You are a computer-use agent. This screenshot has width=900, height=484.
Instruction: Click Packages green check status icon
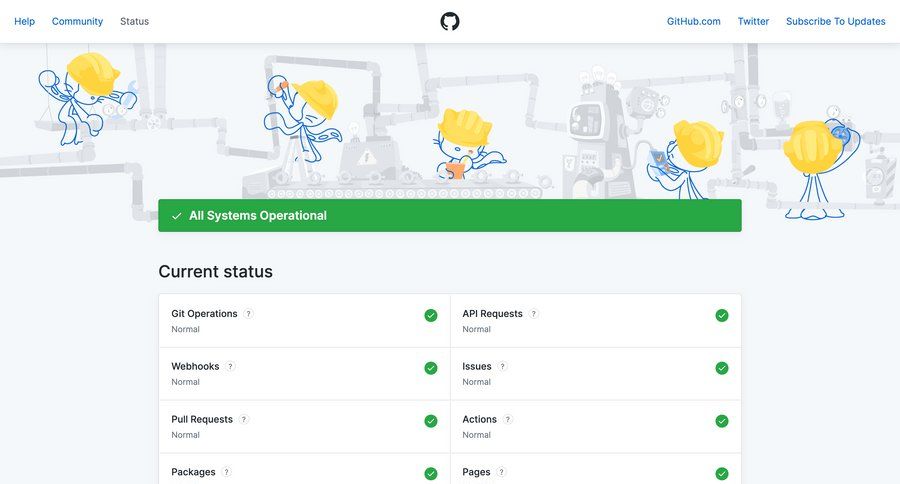point(431,474)
